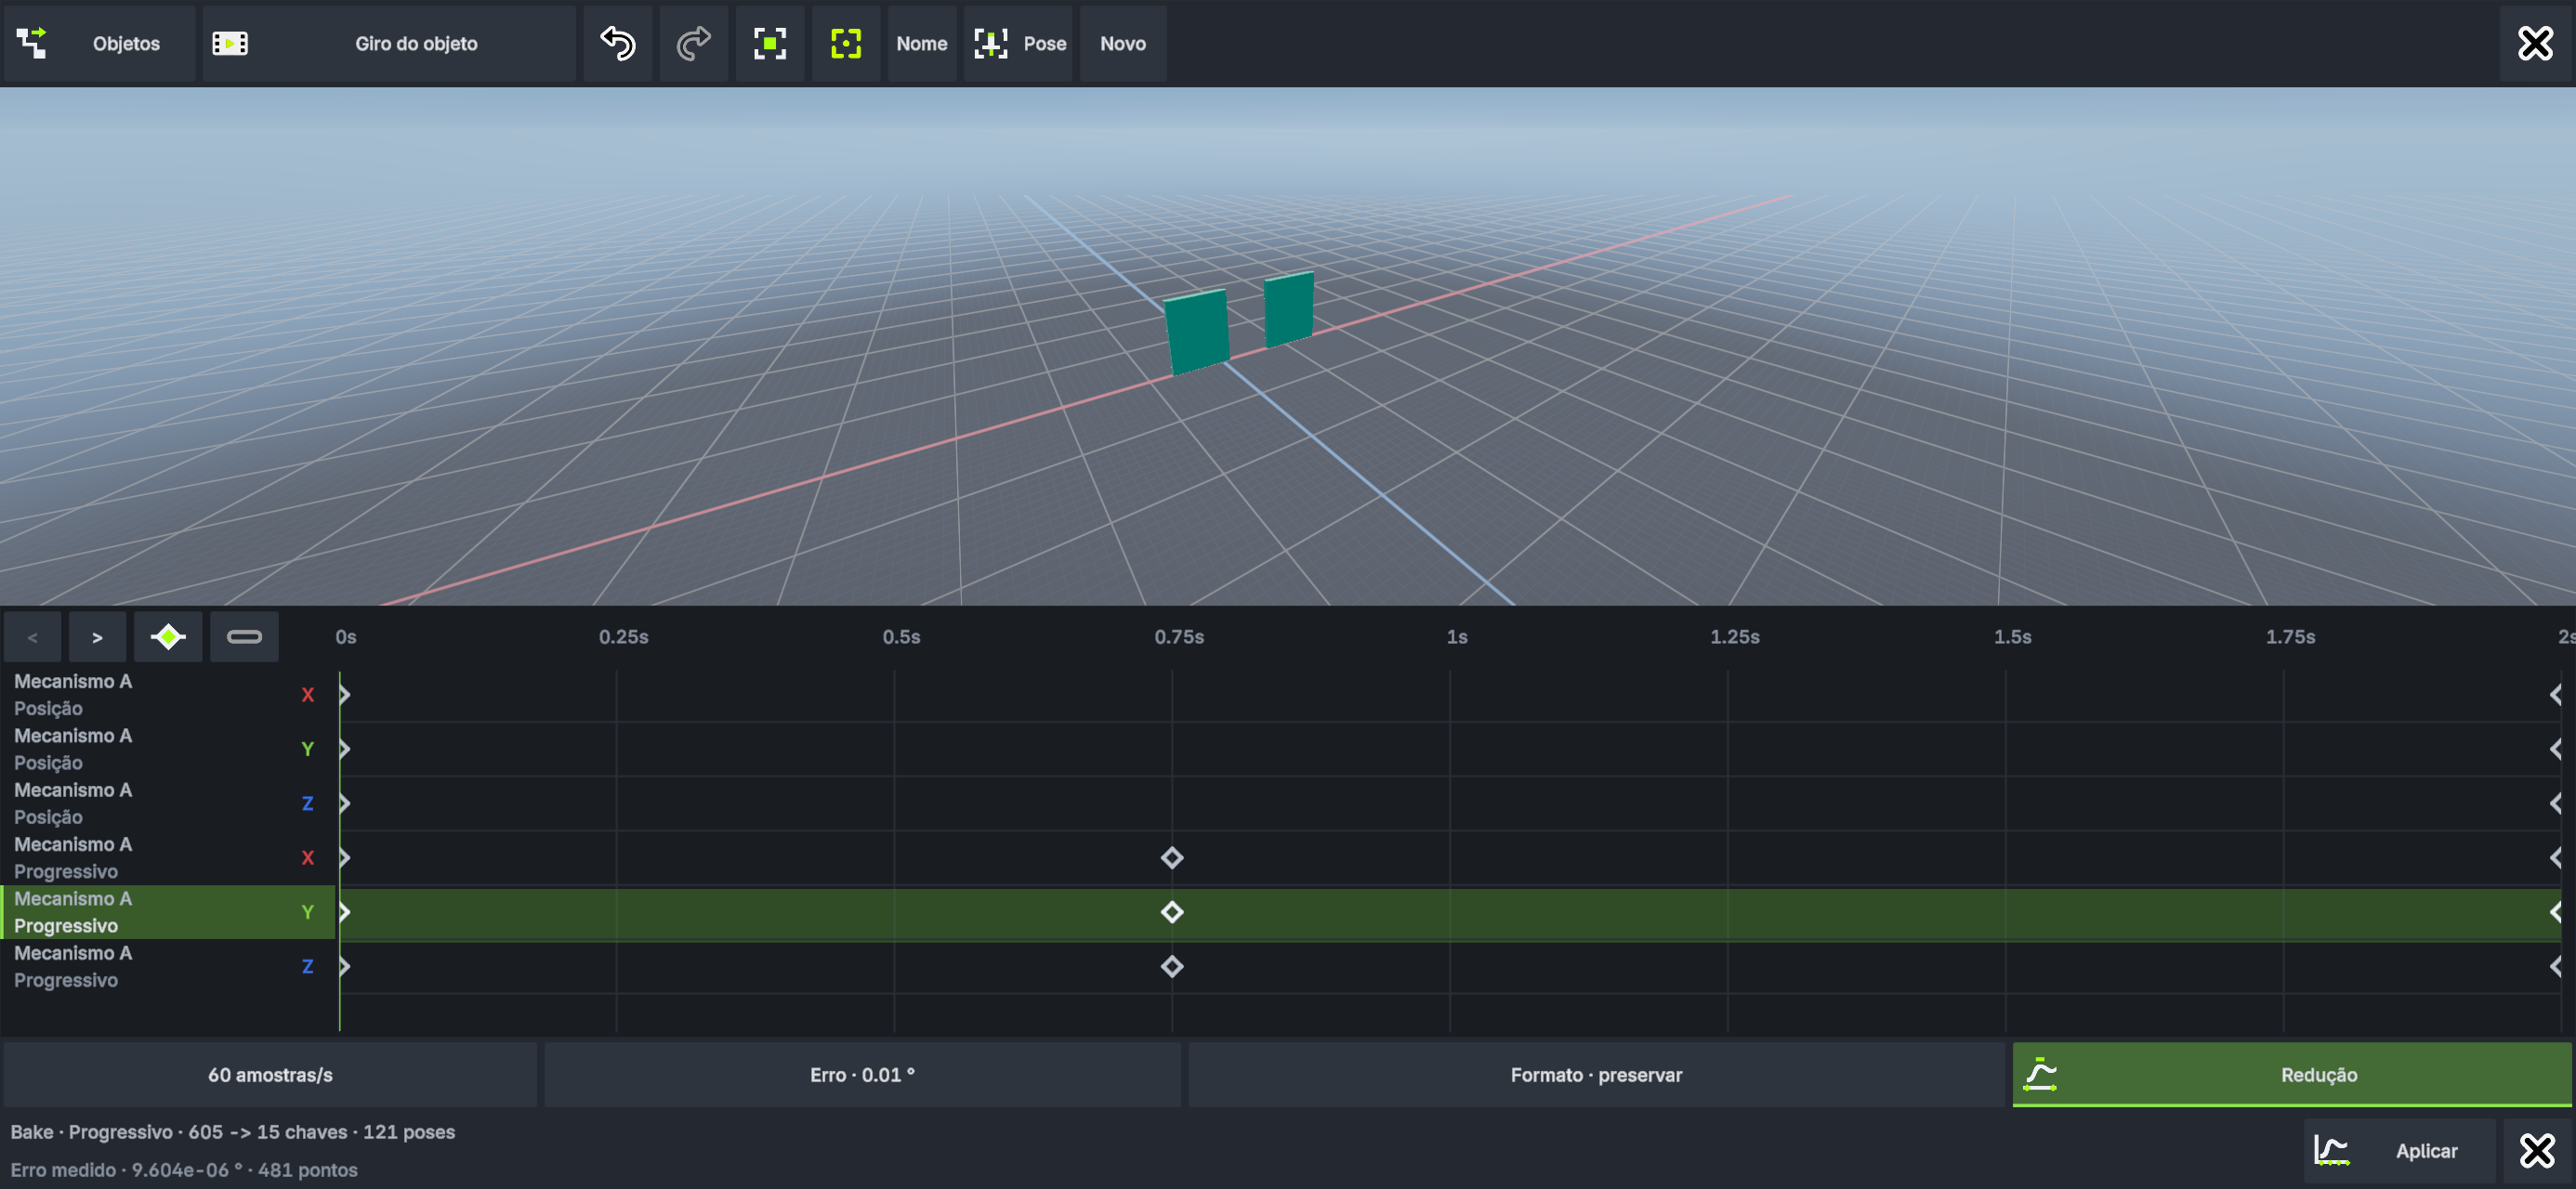Select the Mecanismo A Progressivo Z track
The width and height of the screenshot is (2576, 1189).
click(x=168, y=966)
